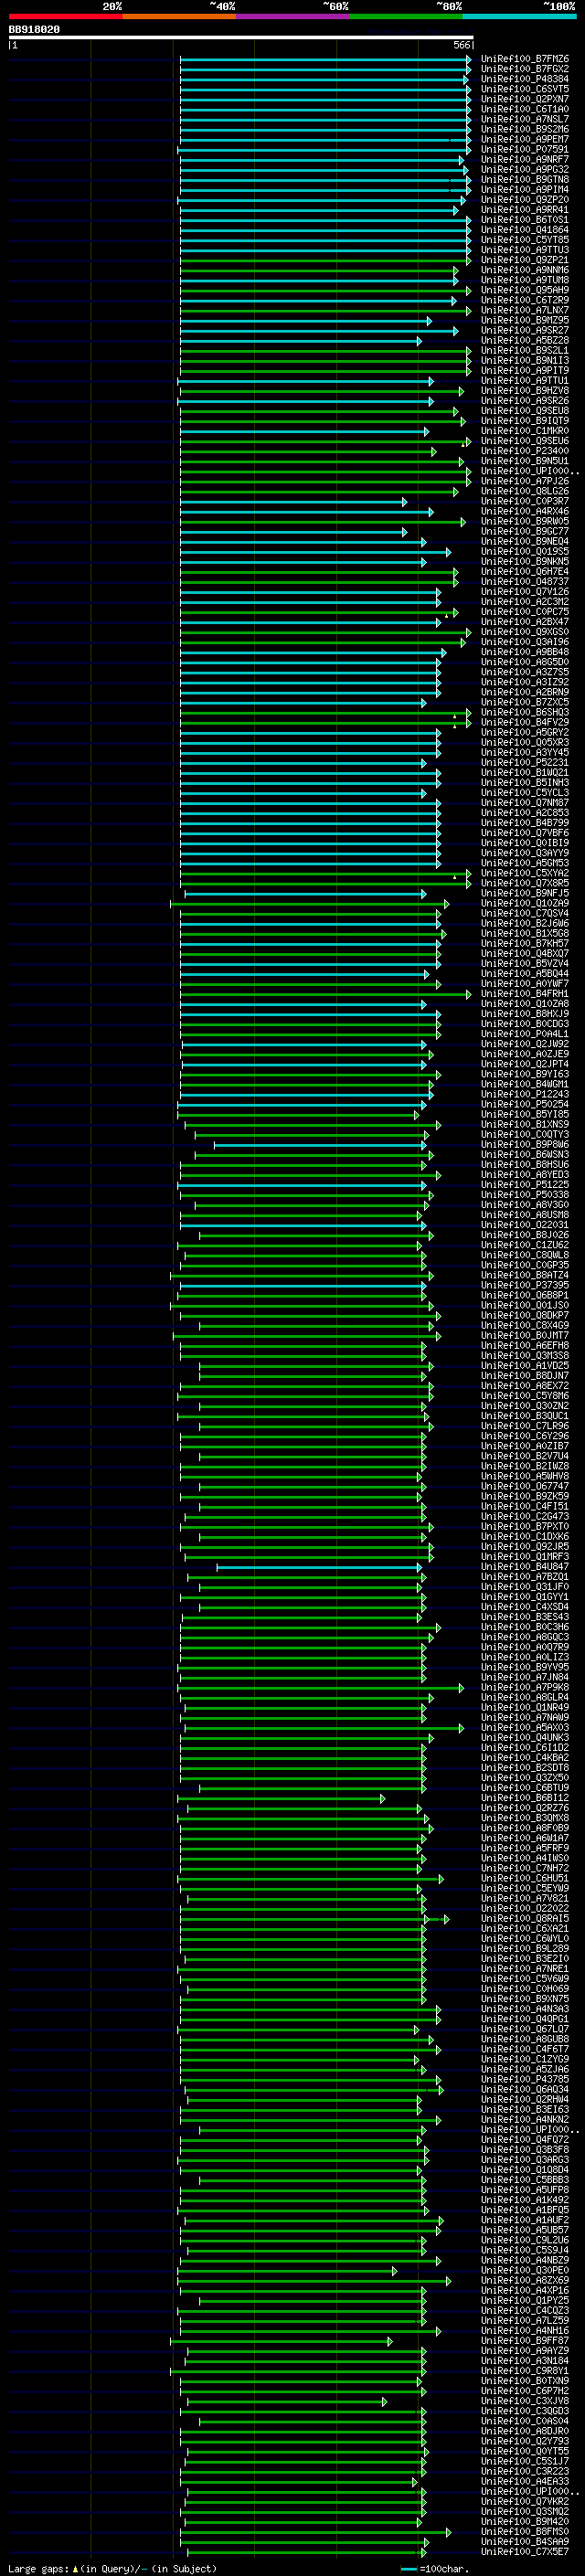
Task: Select the UniRef100_A7NSL7 entry
Action: click(525, 119)
